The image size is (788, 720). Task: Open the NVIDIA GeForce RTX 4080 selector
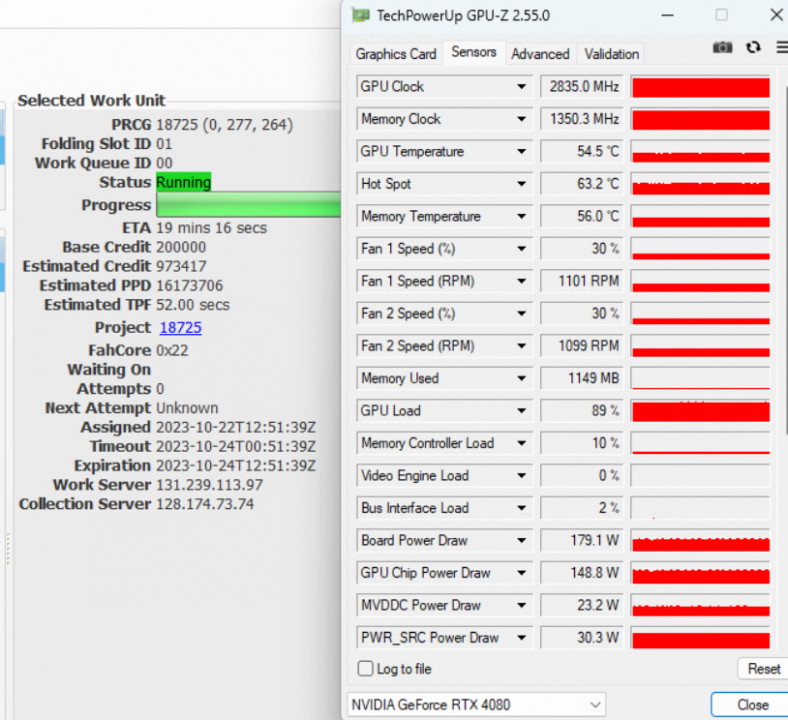pyautogui.click(x=476, y=704)
